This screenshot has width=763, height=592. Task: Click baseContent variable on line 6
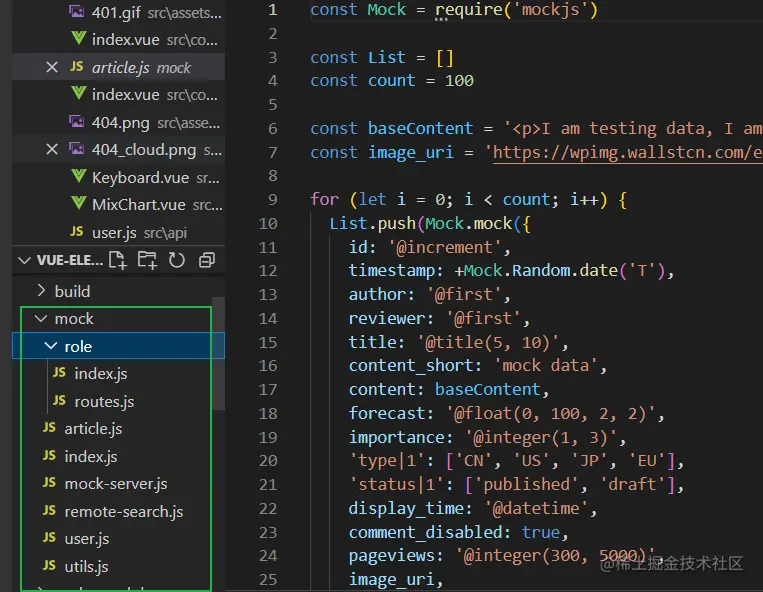point(420,128)
